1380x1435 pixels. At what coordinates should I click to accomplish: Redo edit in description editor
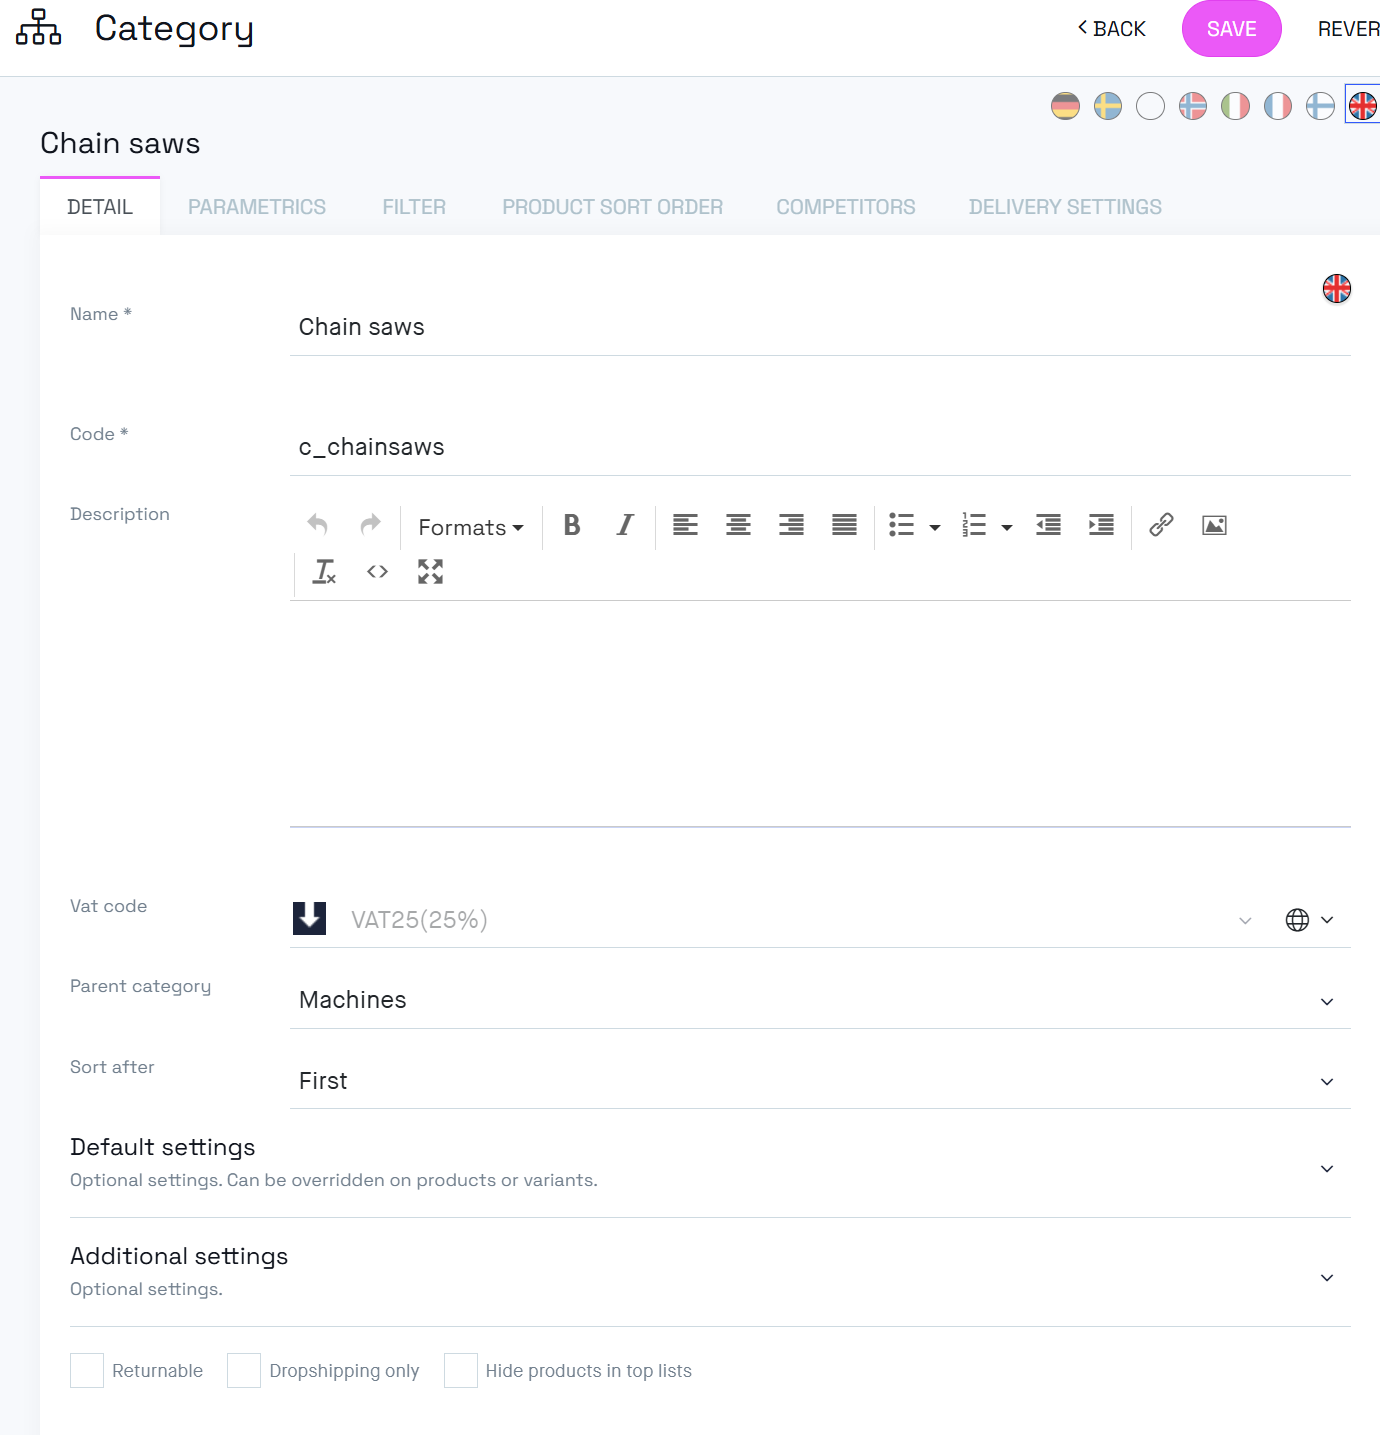click(x=370, y=525)
